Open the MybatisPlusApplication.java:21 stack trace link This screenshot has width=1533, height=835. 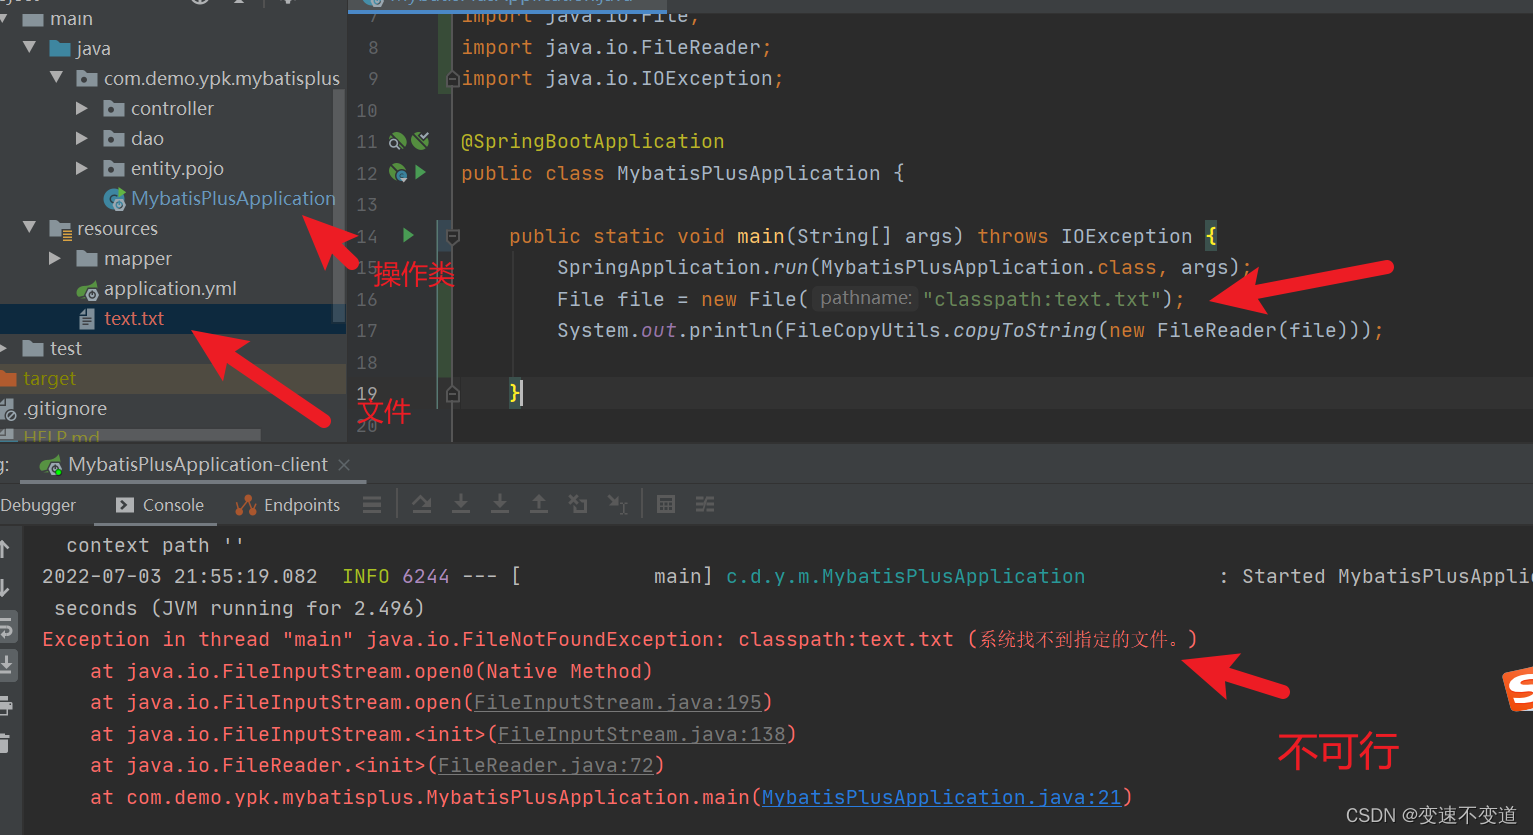[941, 797]
